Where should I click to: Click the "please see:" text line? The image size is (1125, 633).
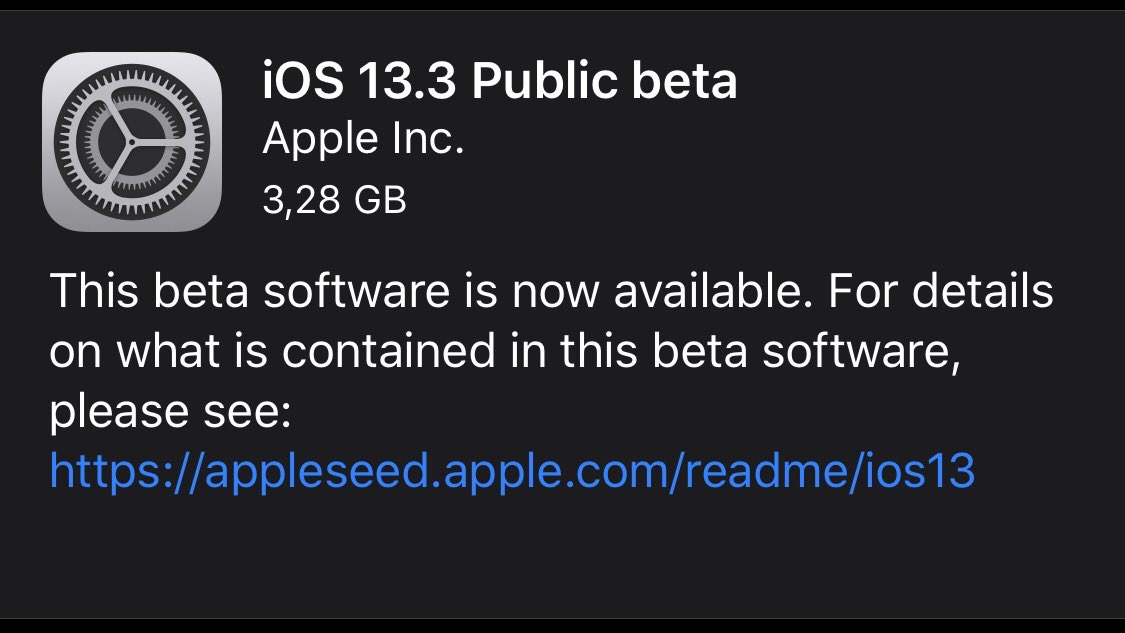pyautogui.click(x=170, y=412)
